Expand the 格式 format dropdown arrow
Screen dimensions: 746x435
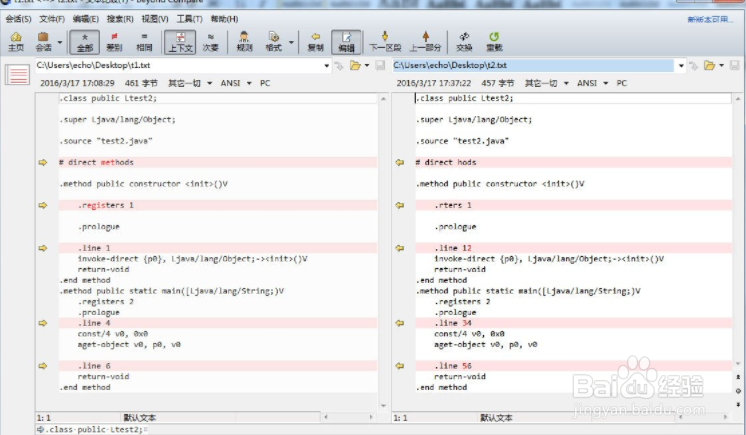click(x=291, y=42)
